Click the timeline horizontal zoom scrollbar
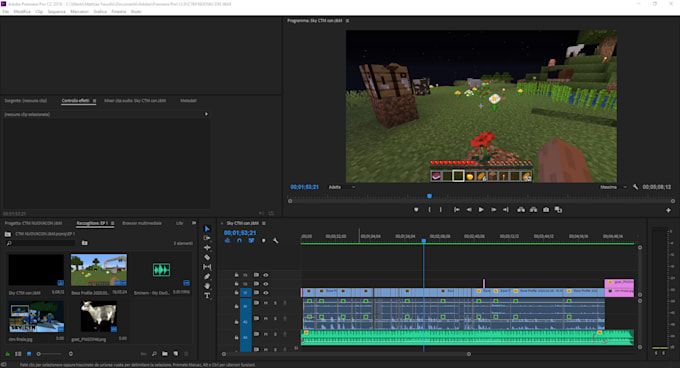 tap(346, 354)
